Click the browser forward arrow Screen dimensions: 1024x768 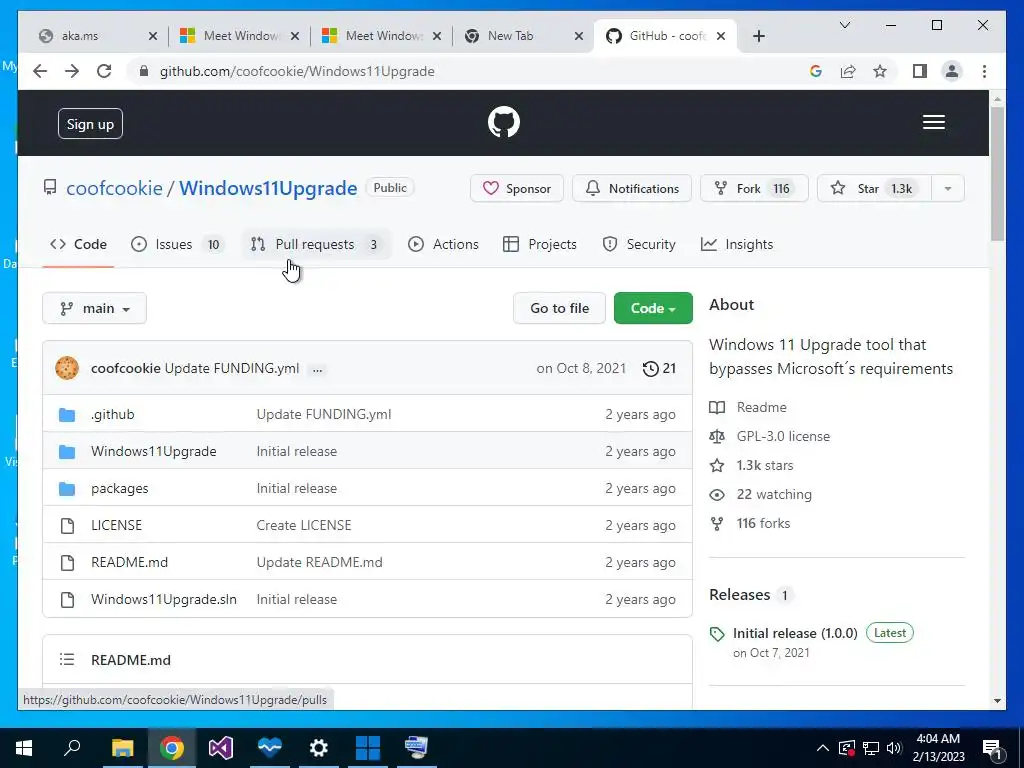72,71
